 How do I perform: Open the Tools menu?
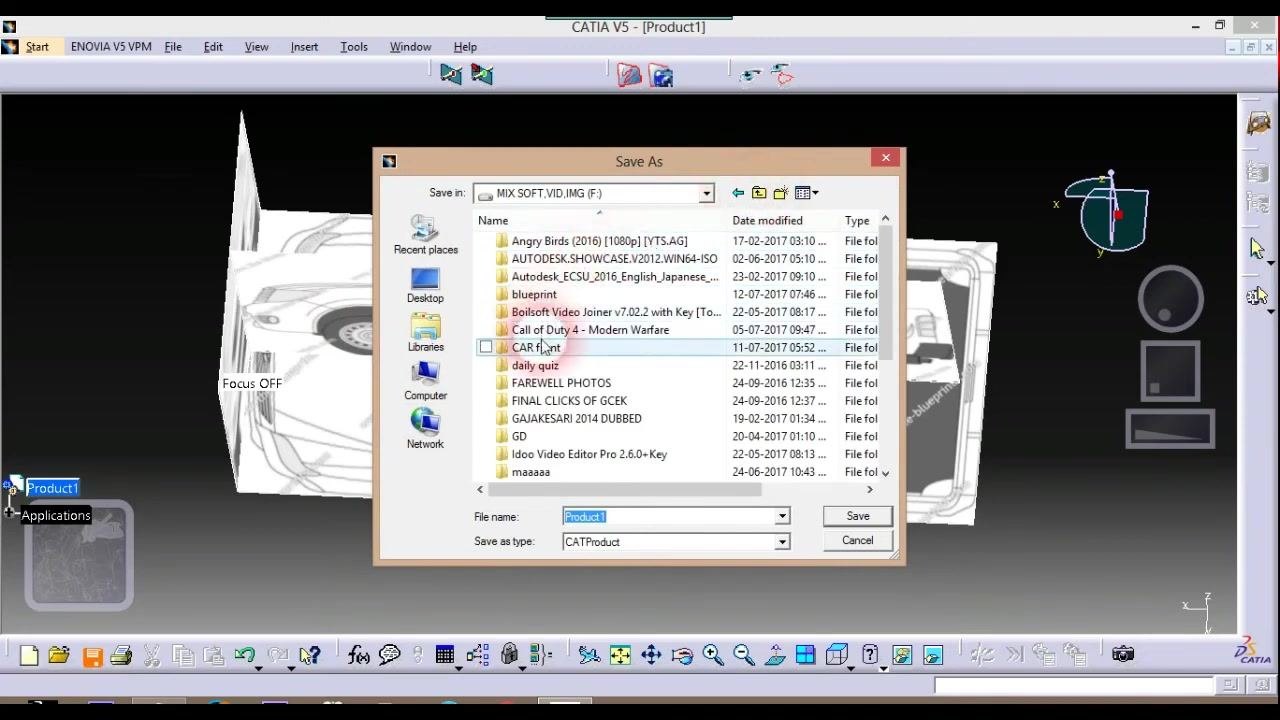tap(354, 47)
